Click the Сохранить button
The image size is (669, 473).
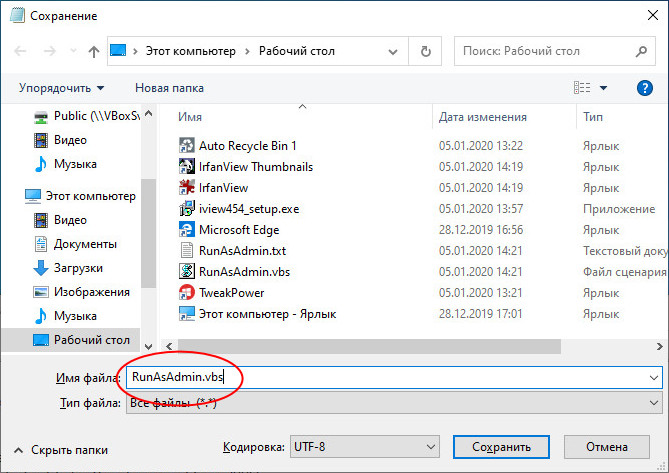[501, 447]
